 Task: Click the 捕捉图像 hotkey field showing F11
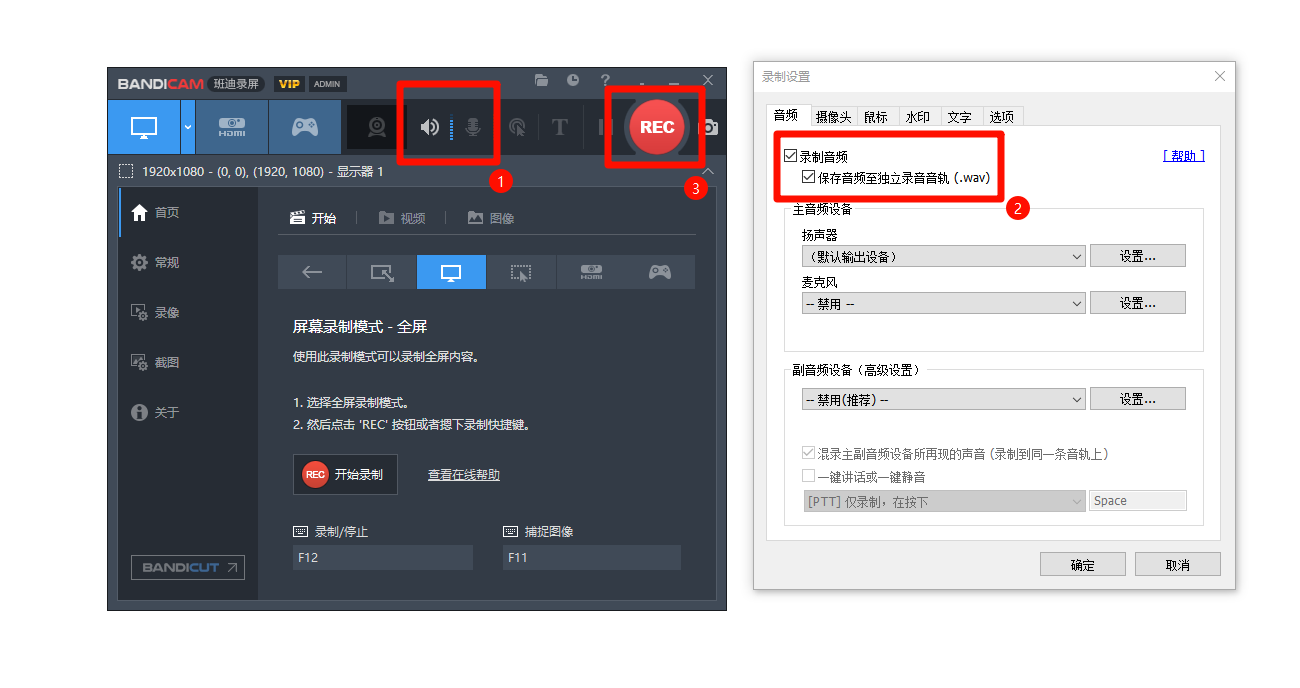coord(592,557)
